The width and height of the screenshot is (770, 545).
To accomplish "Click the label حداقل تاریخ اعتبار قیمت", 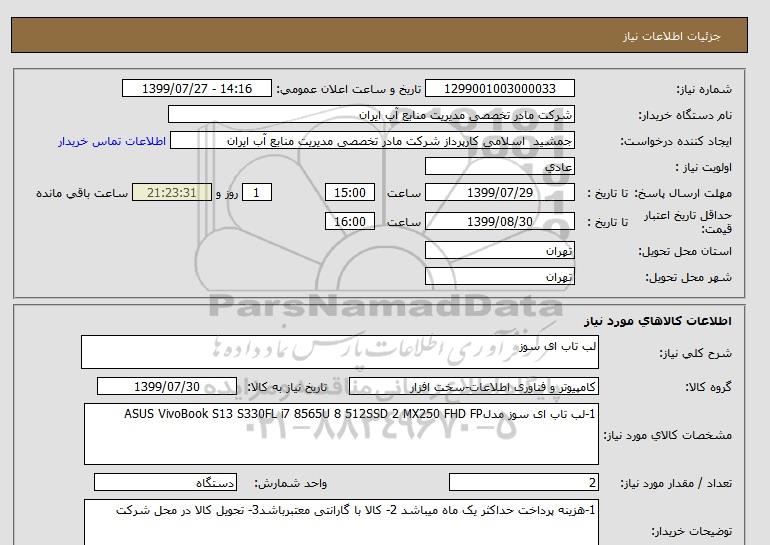I will click(688, 222).
